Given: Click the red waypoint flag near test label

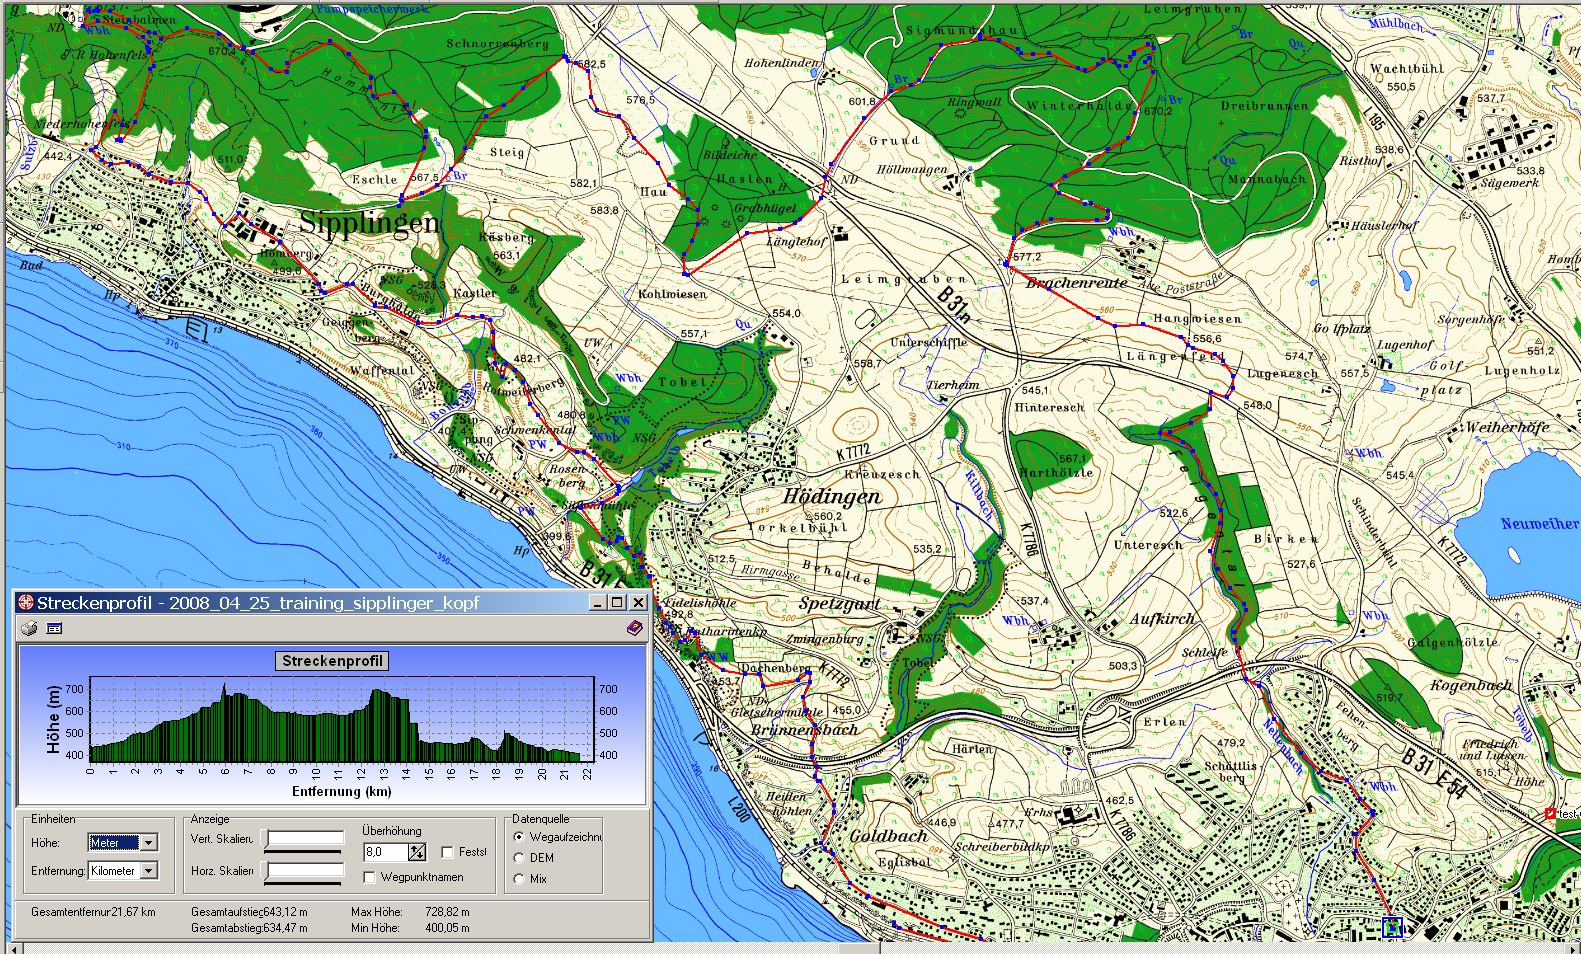Looking at the screenshot, I should [1550, 814].
